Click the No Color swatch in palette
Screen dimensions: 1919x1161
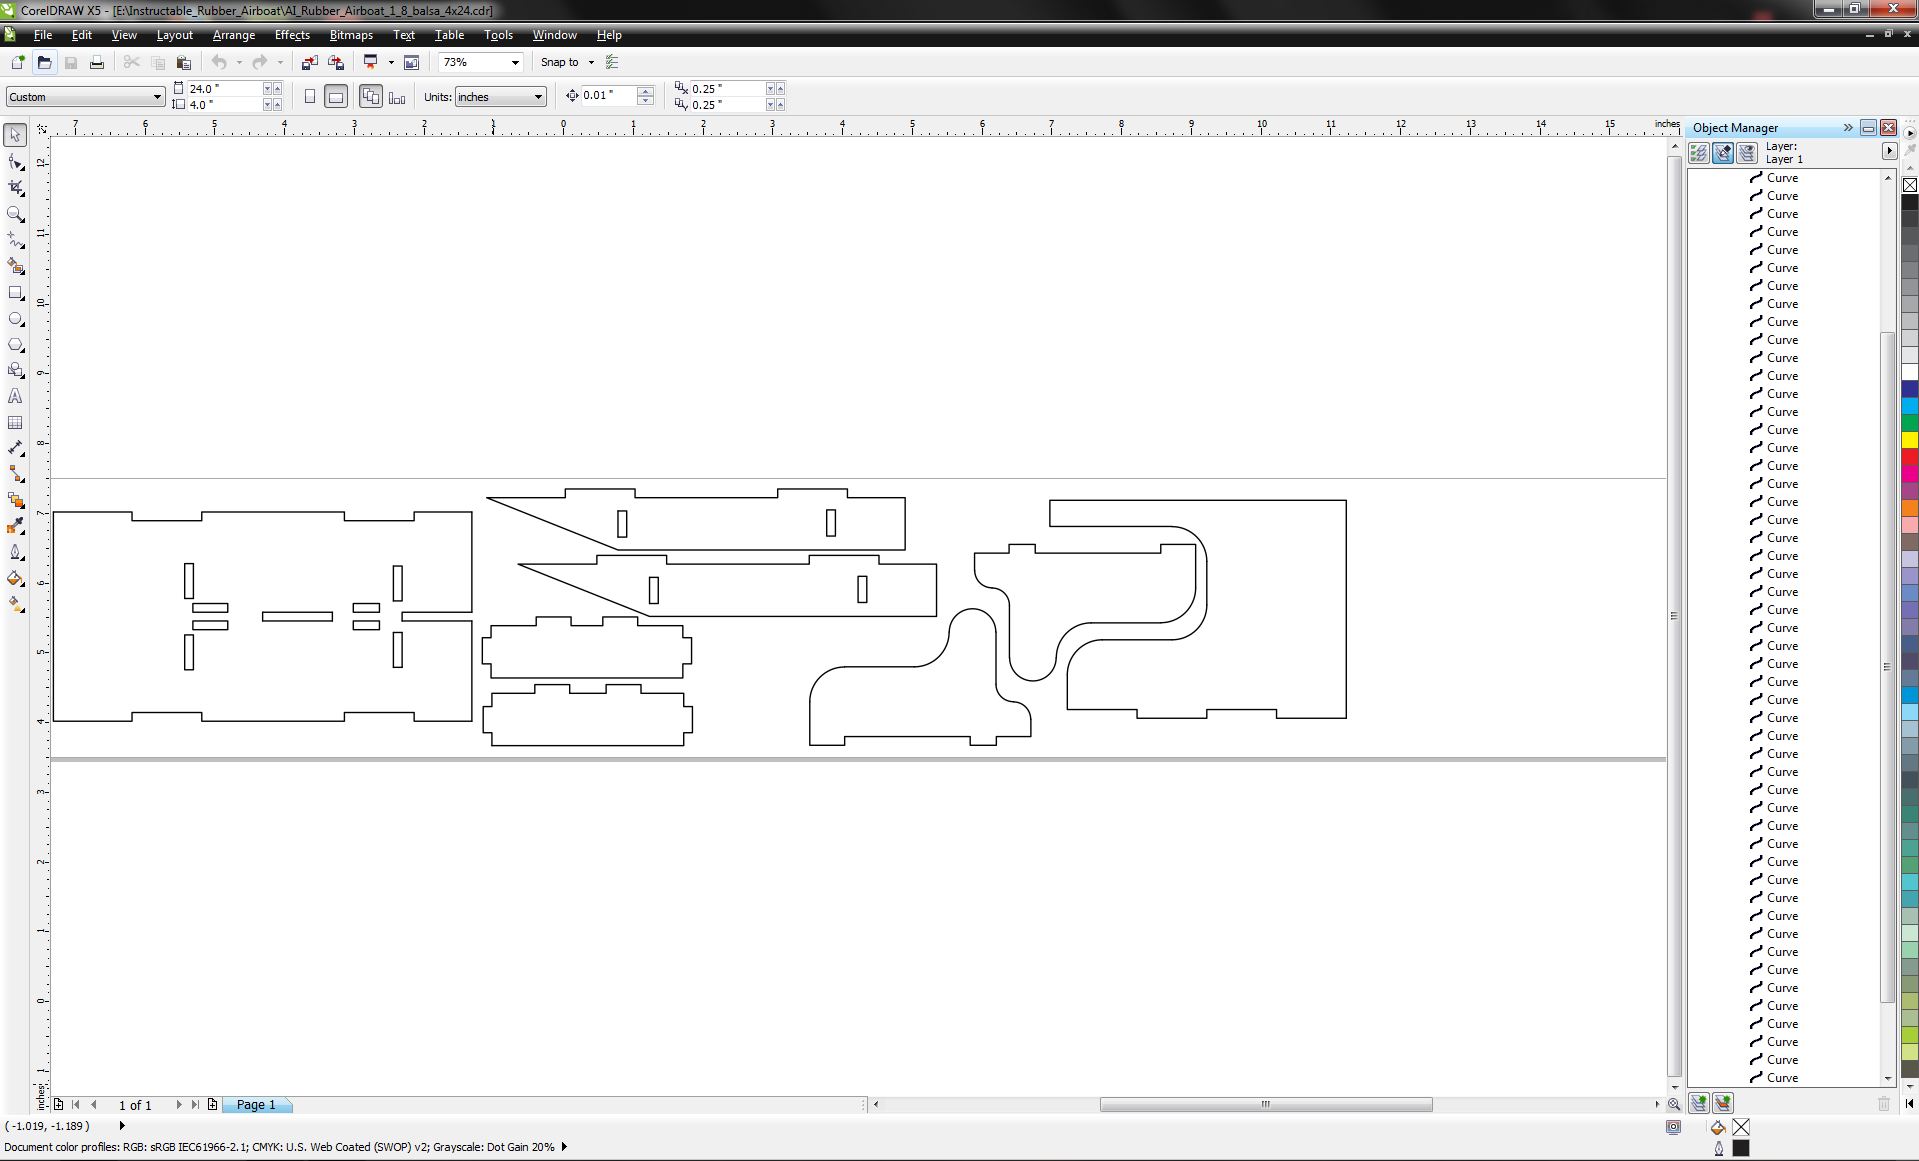pyautogui.click(x=1910, y=185)
